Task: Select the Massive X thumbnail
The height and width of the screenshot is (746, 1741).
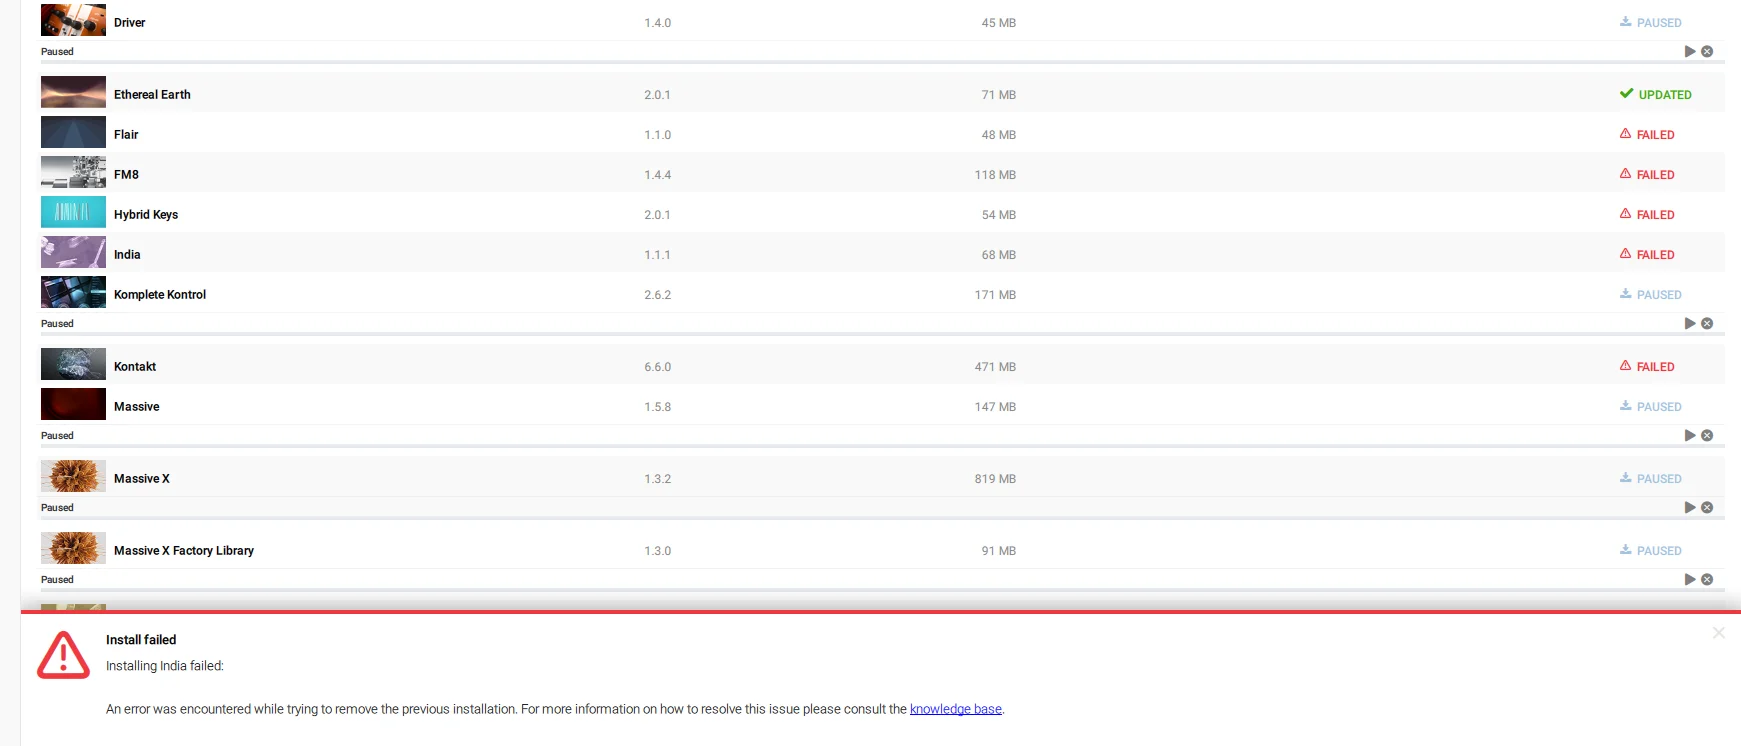Action: click(x=73, y=476)
